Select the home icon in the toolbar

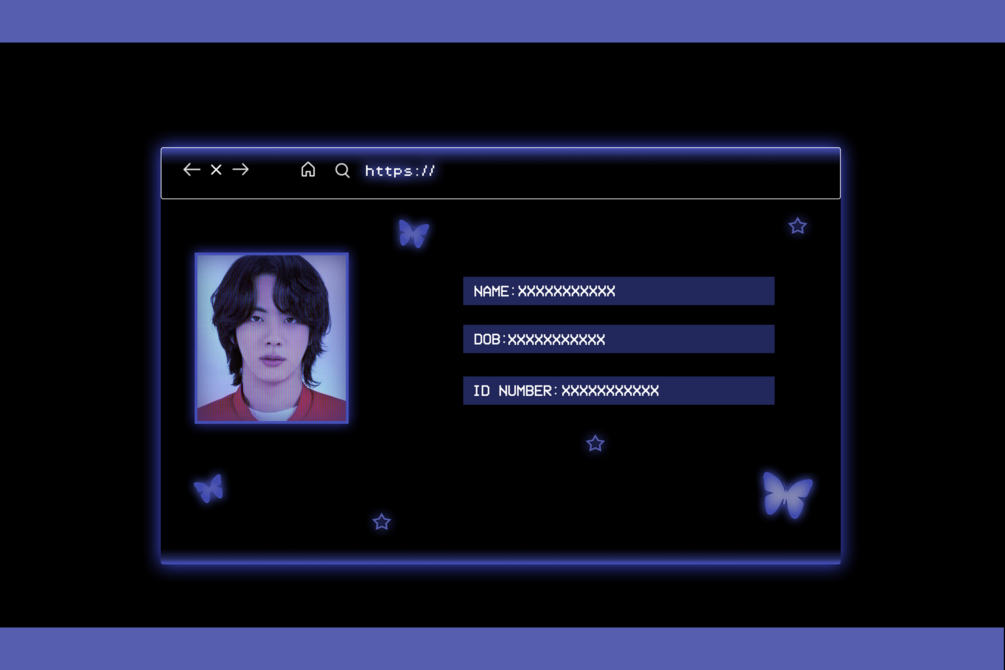308,170
